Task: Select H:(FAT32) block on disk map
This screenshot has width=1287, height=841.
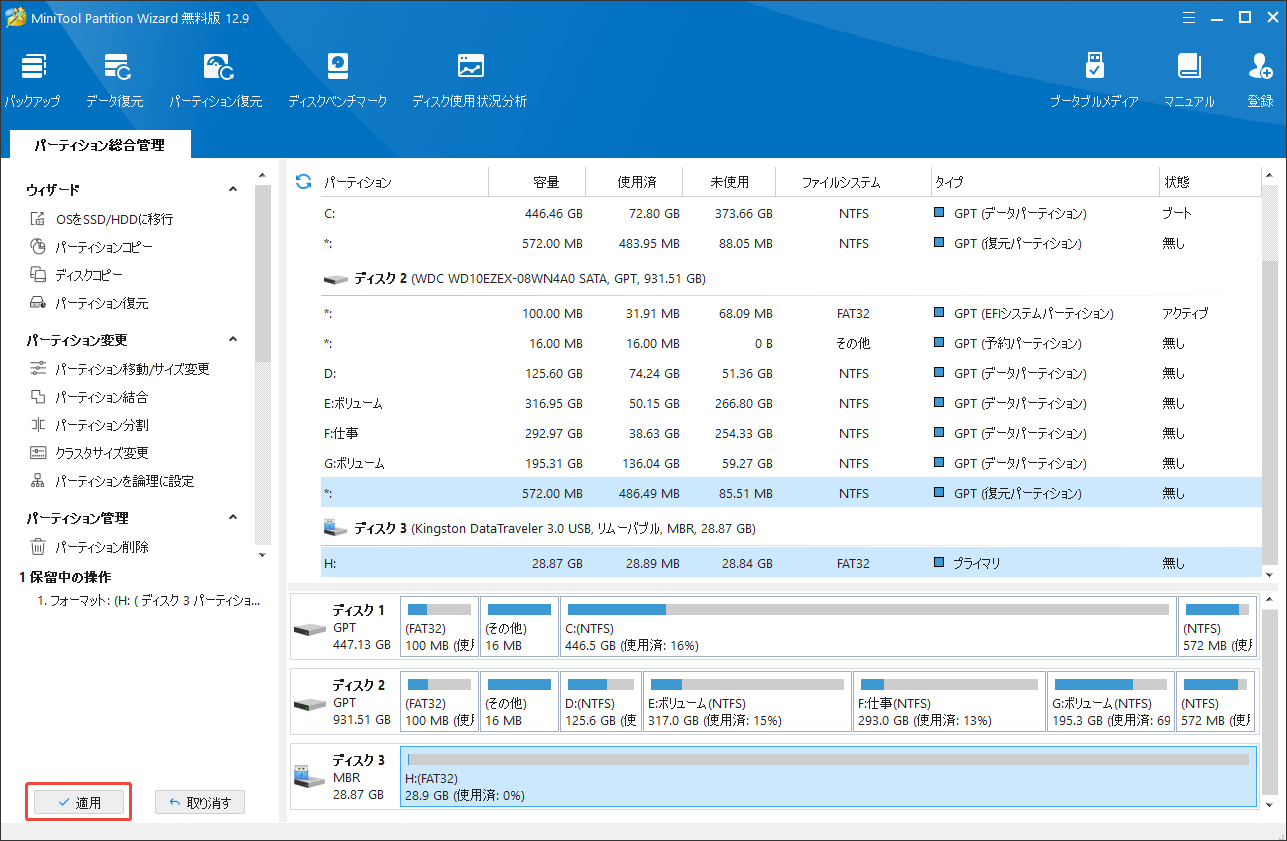Action: [827, 777]
